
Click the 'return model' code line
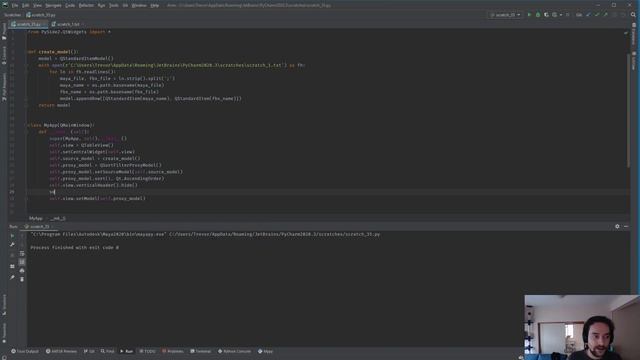click(x=54, y=105)
